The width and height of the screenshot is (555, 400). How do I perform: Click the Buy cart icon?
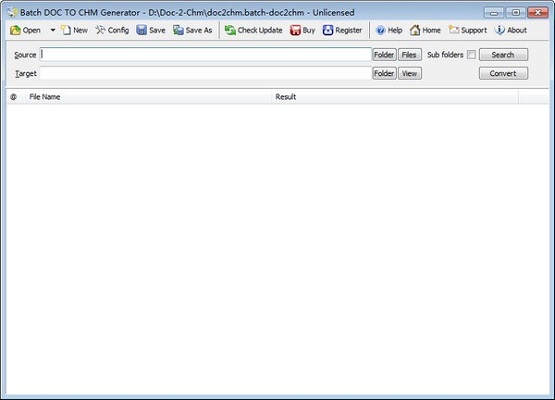[x=303, y=30]
